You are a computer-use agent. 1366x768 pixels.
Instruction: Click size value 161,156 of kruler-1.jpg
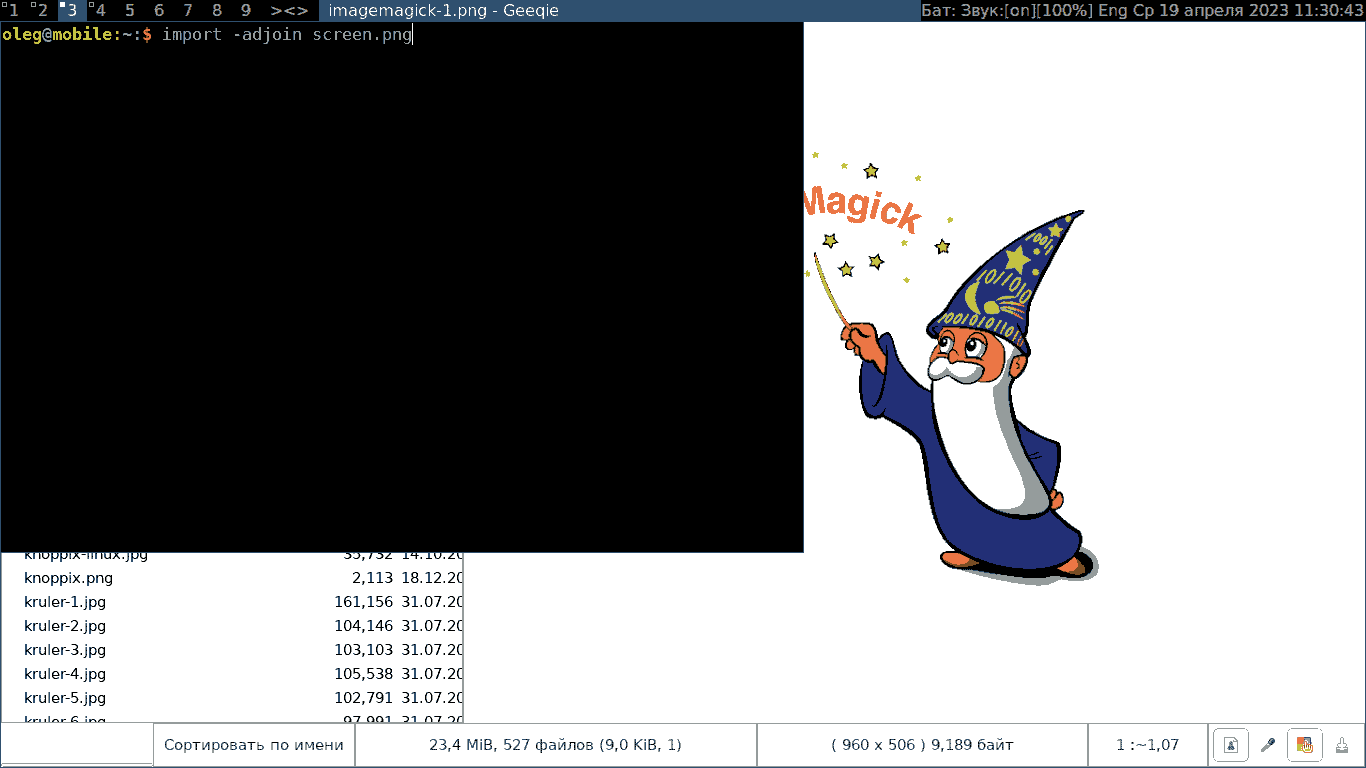coord(363,602)
